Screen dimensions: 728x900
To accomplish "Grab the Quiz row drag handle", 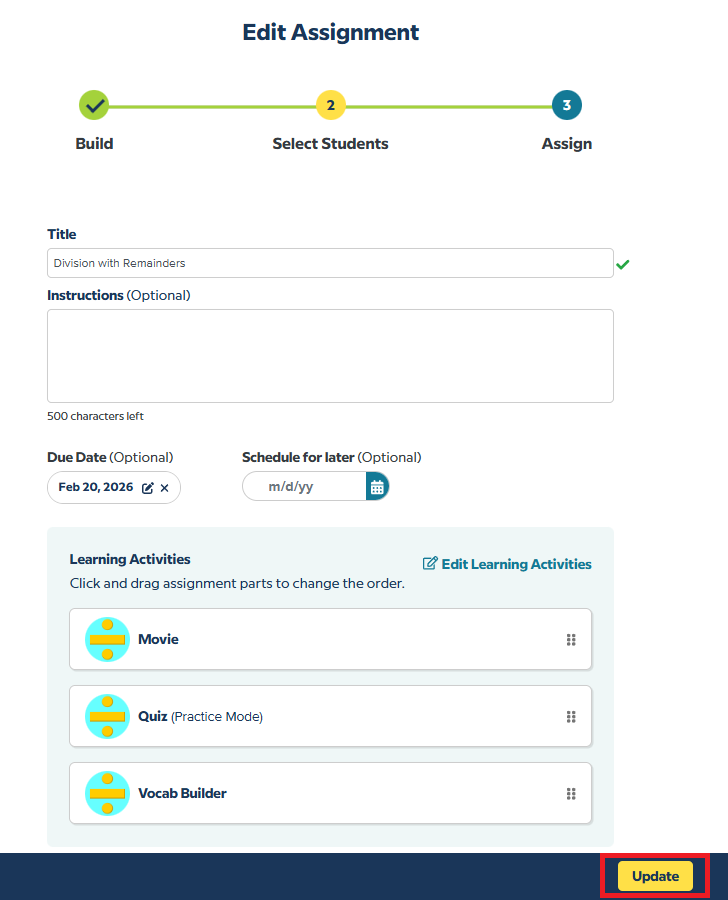I will point(571,717).
